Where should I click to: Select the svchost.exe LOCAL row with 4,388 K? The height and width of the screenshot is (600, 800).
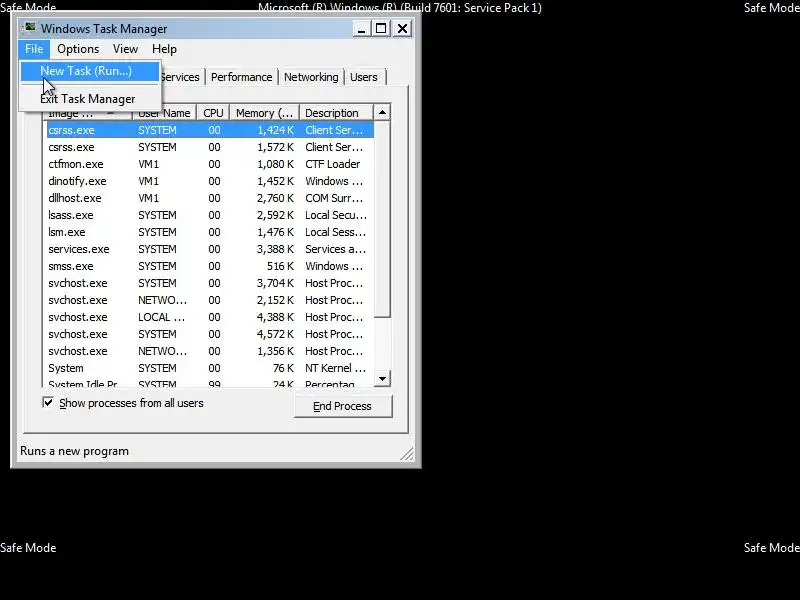pos(210,317)
